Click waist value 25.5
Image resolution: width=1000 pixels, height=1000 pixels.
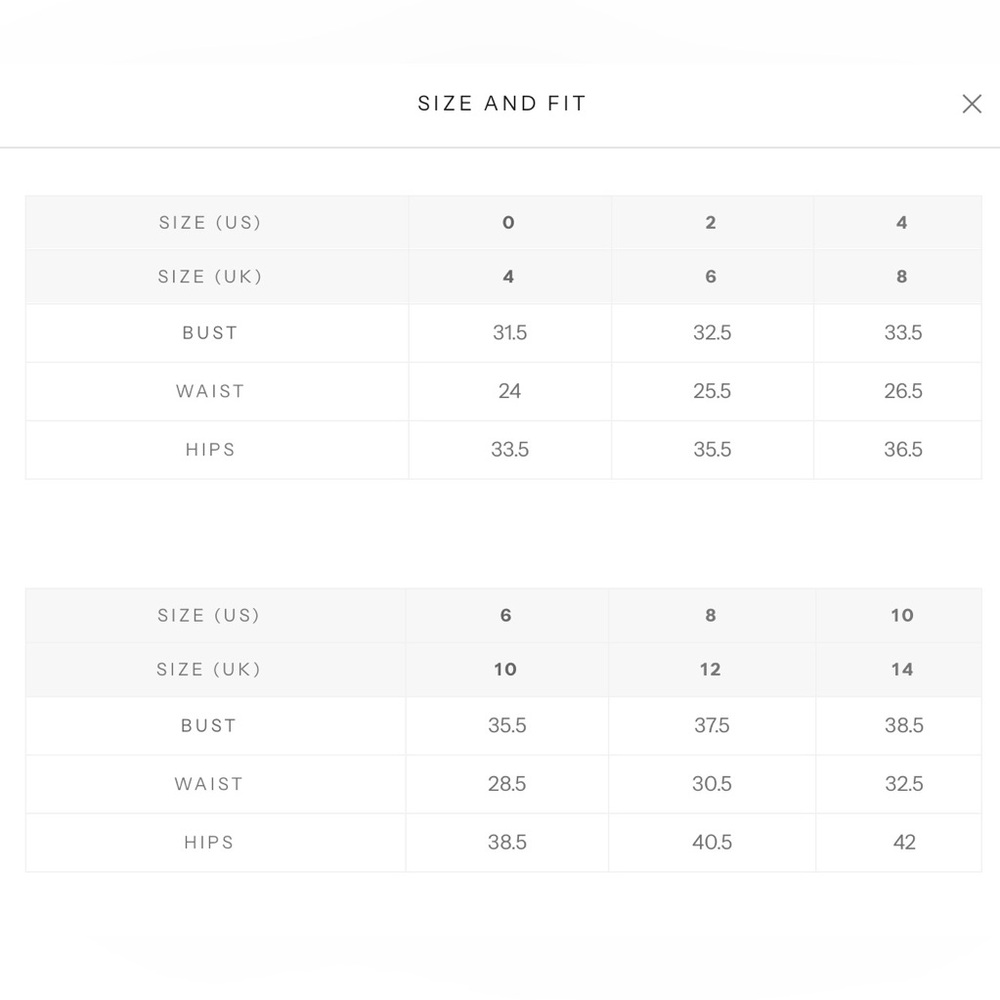point(712,391)
